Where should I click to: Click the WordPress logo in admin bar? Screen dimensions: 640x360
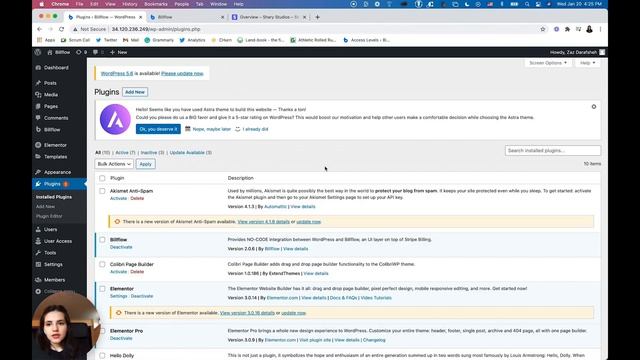coord(38,52)
